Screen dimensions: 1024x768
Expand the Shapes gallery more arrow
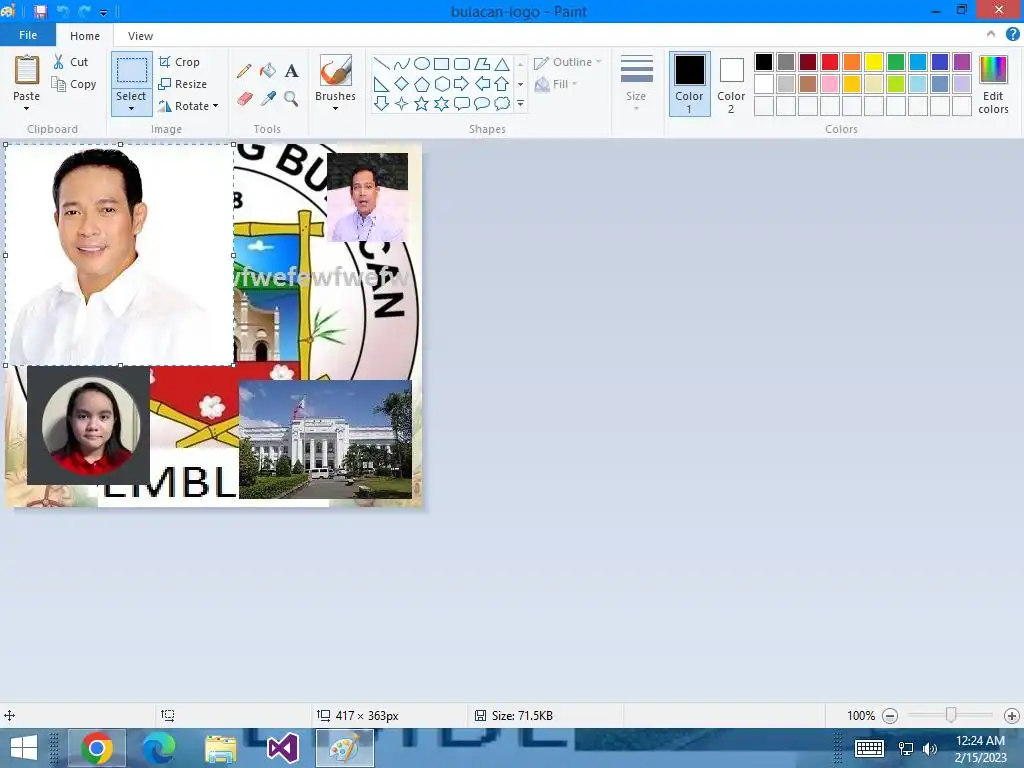pos(520,103)
